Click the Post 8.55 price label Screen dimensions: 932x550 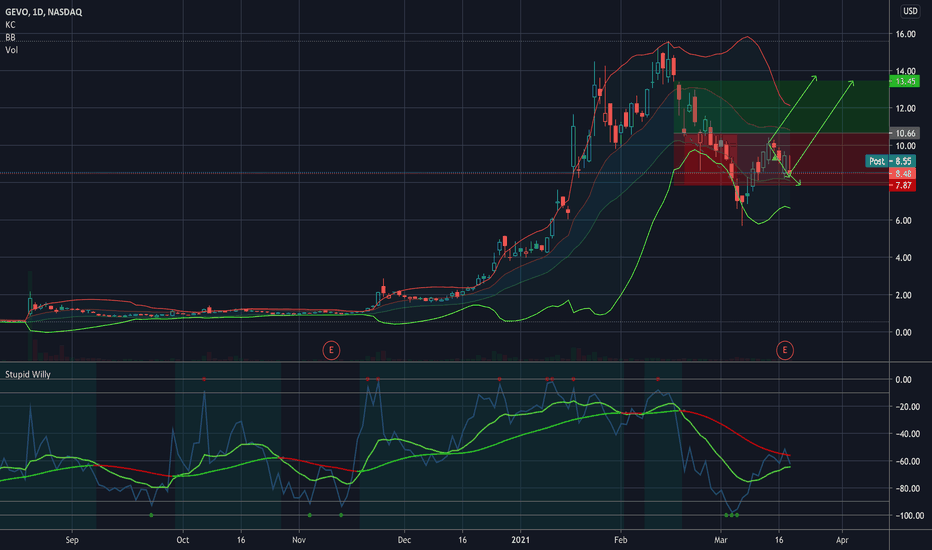(x=890, y=161)
